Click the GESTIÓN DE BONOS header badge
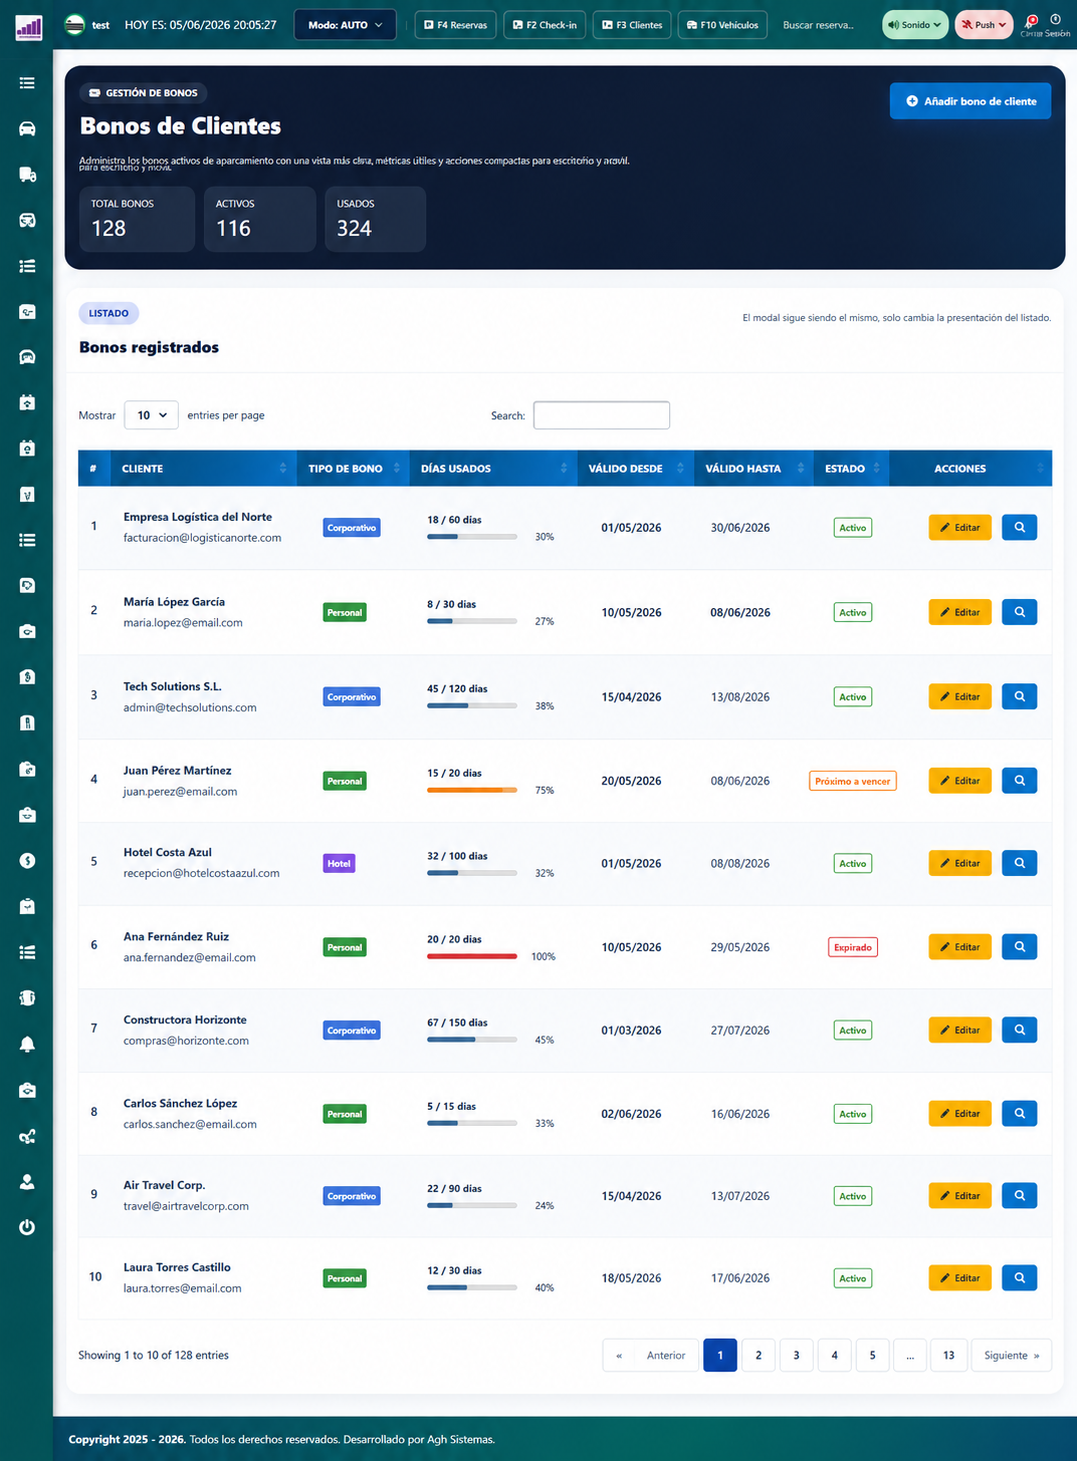Viewport: 1077px width, 1461px height. point(143,93)
